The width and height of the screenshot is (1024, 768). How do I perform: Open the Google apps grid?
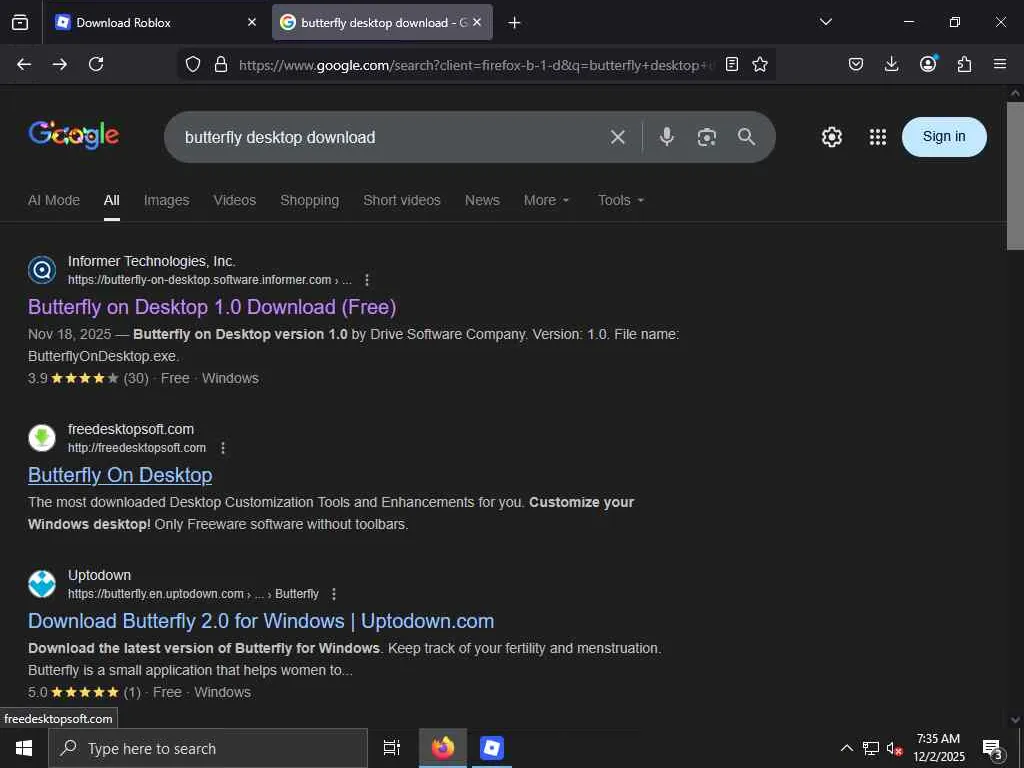pyautogui.click(x=878, y=137)
